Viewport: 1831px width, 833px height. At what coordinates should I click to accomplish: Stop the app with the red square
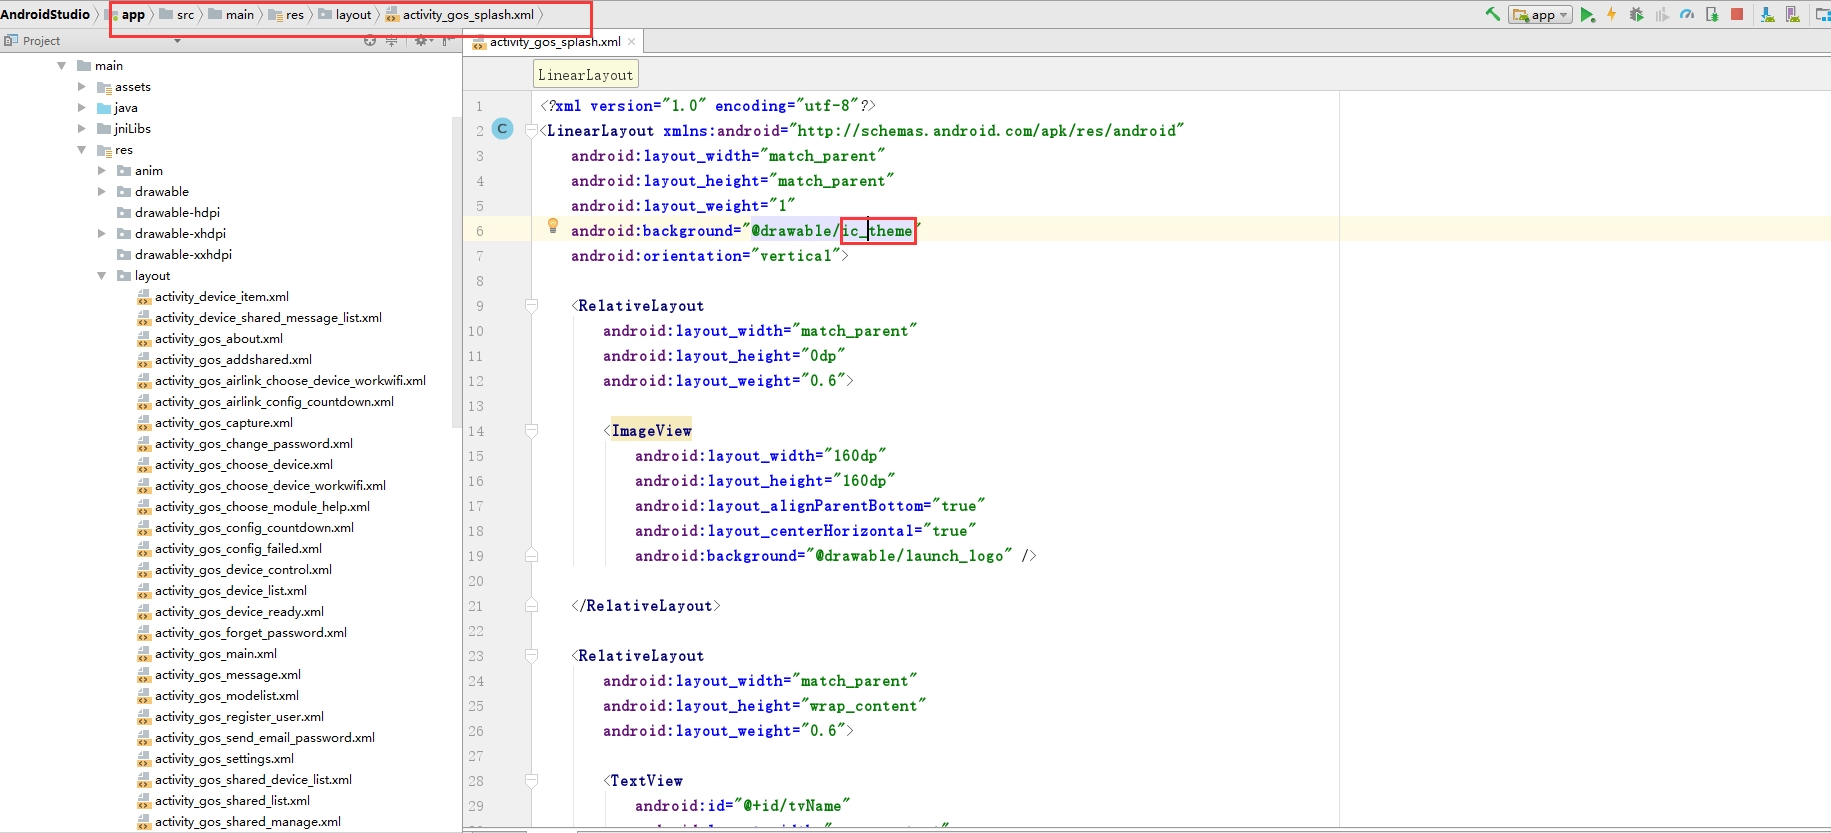[1737, 14]
